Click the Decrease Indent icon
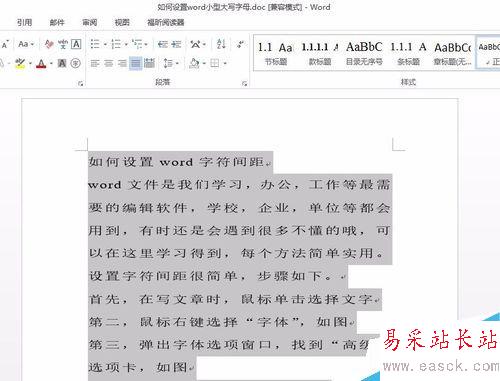 coord(163,44)
